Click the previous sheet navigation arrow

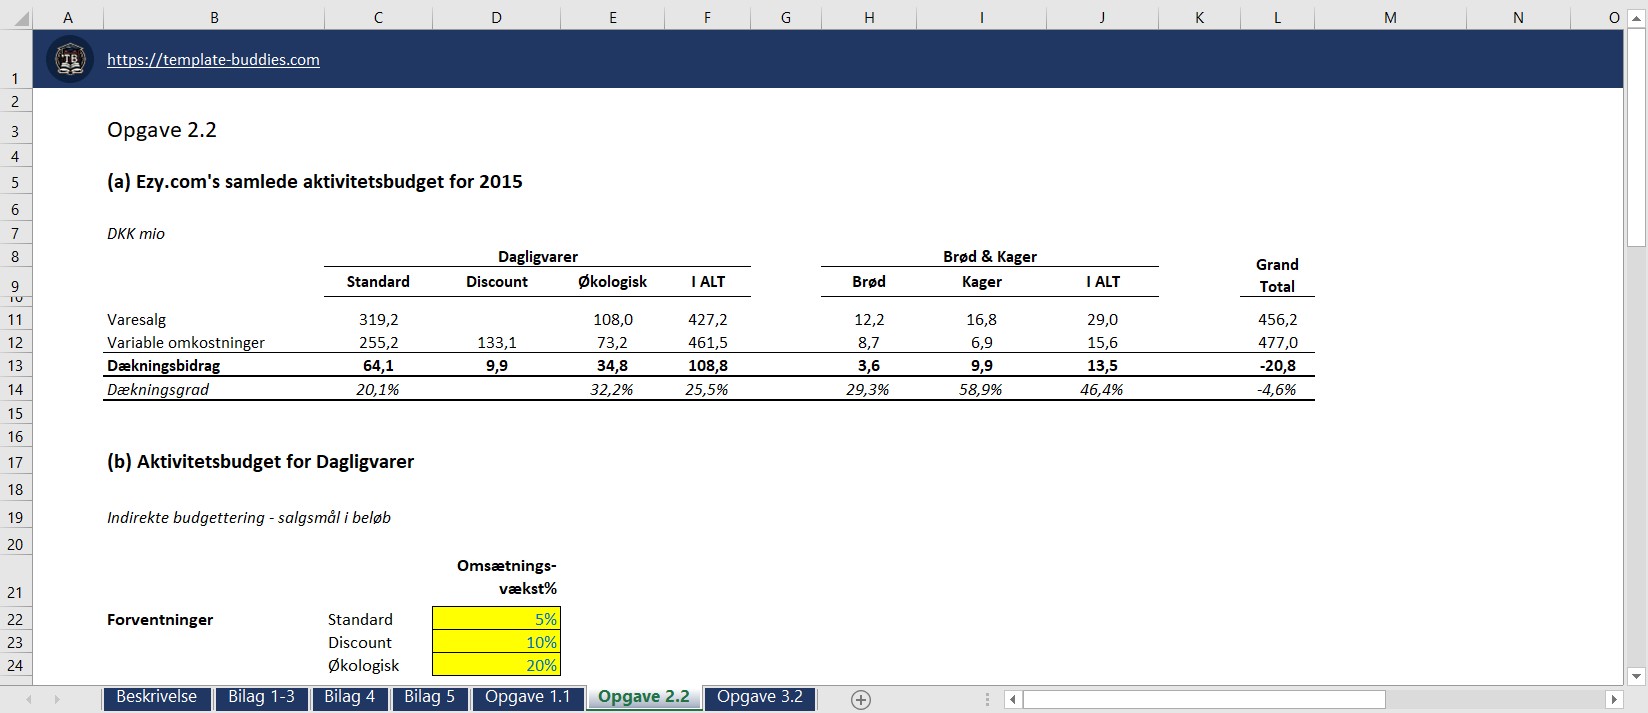pyautogui.click(x=29, y=699)
